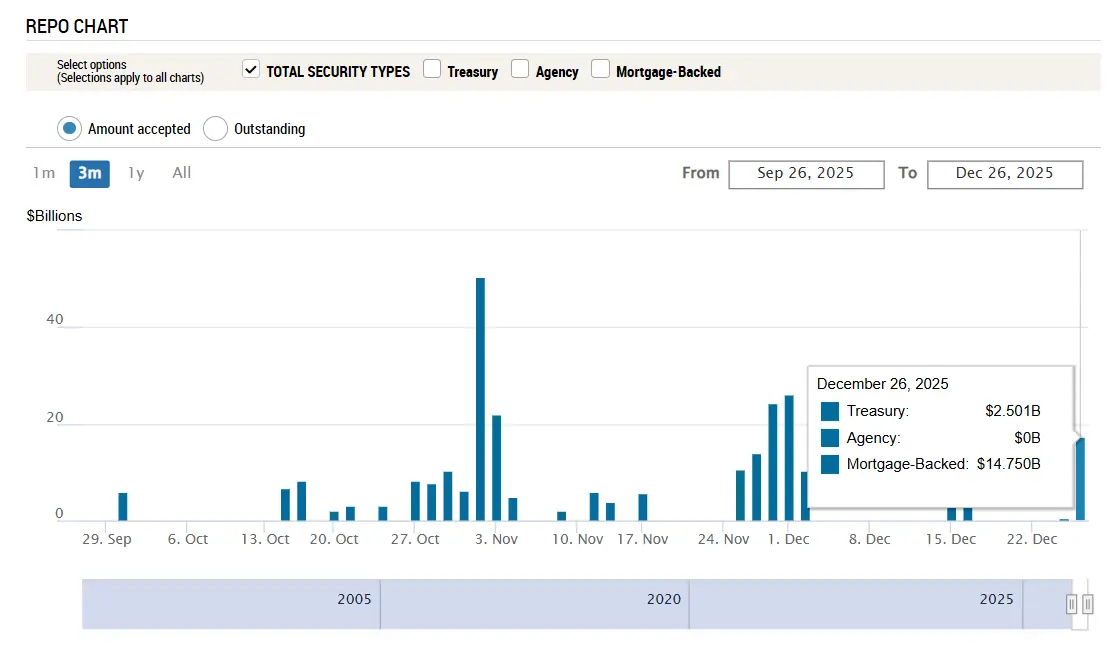Click the Agency legend square in tooltip
Image resolution: width=1111 pixels, height=652 pixels.
(x=829, y=438)
